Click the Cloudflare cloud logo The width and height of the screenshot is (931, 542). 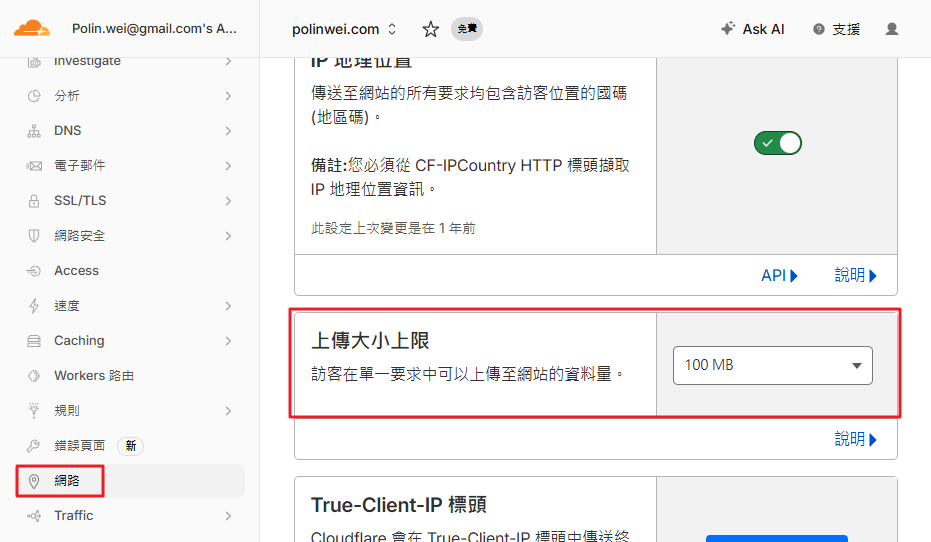click(x=32, y=28)
